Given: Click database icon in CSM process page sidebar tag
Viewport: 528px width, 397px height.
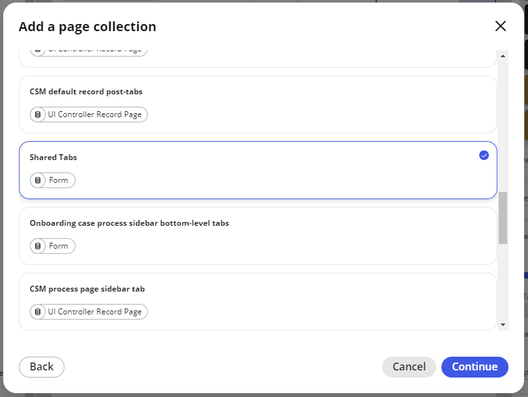Looking at the screenshot, I should [x=38, y=312].
